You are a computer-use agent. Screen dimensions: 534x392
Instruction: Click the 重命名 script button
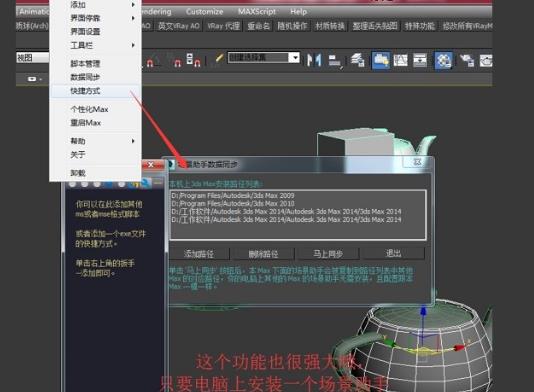(258, 26)
